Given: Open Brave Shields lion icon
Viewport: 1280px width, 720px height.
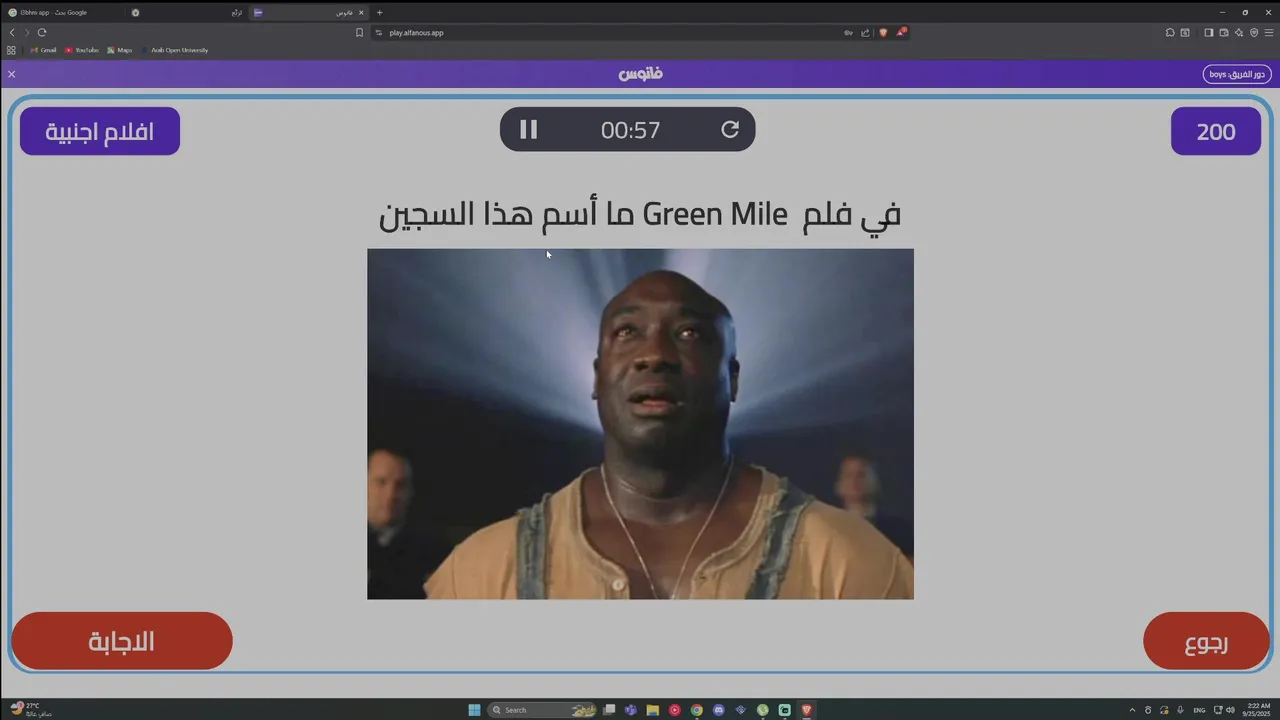Looking at the screenshot, I should pyautogui.click(x=883, y=32).
